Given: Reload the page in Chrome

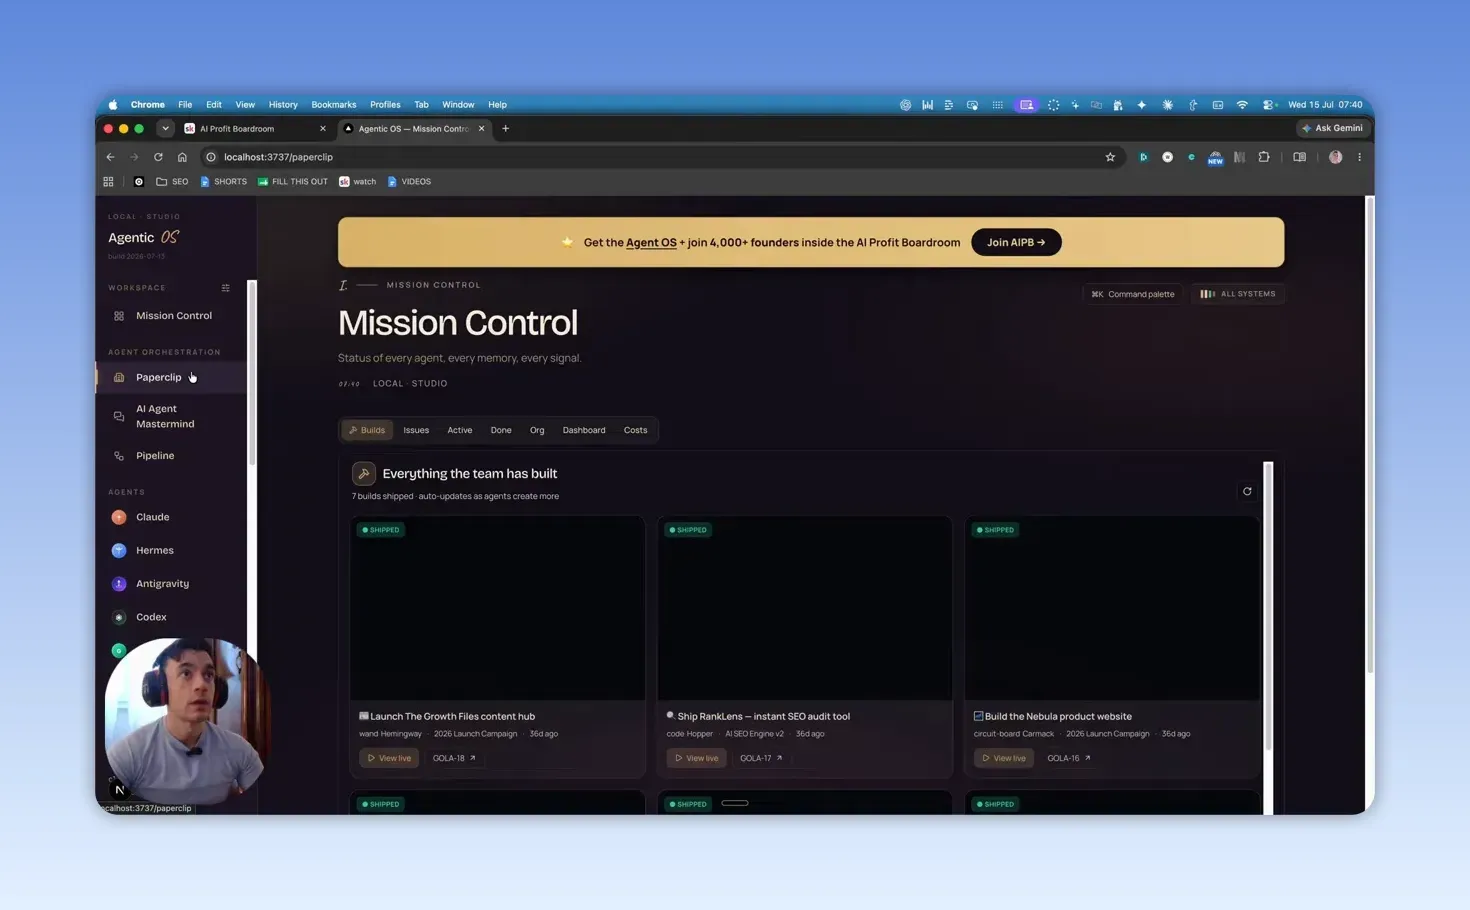Looking at the screenshot, I should 158,157.
